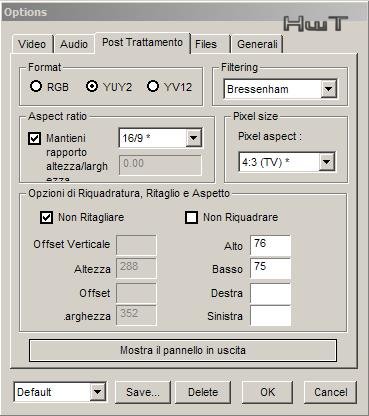369x416 pixels.
Task: Click the Basso field with value 75
Action: pos(270,268)
